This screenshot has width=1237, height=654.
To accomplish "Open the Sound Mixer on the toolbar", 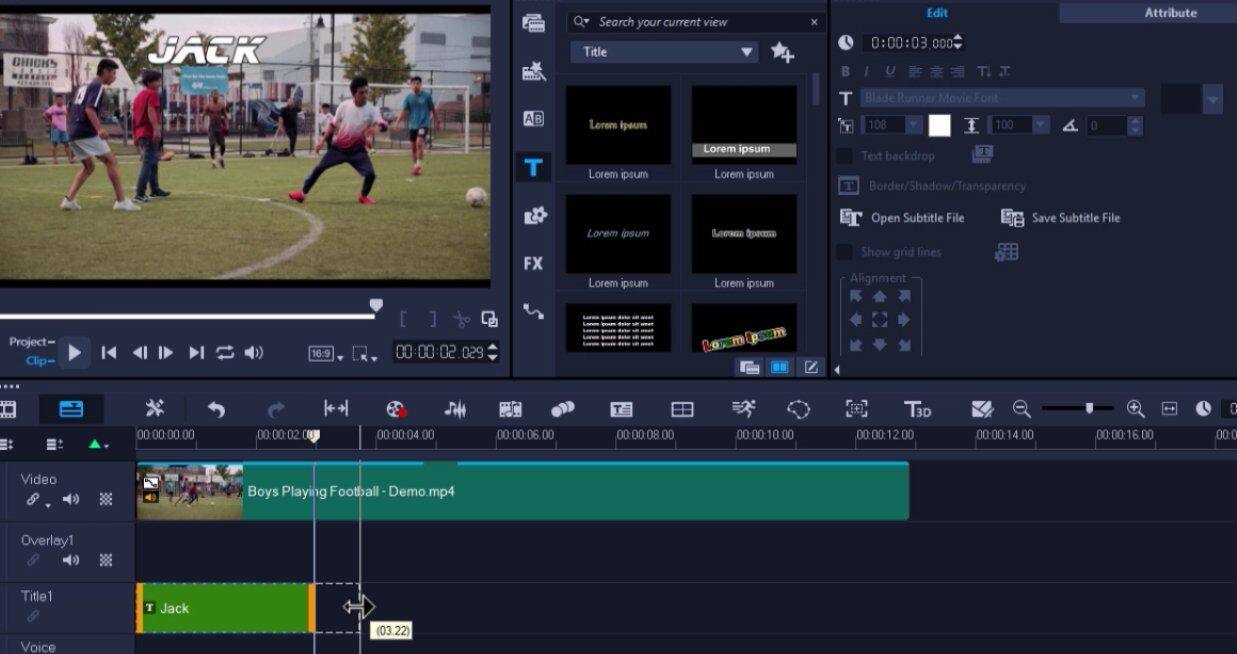I will point(455,409).
